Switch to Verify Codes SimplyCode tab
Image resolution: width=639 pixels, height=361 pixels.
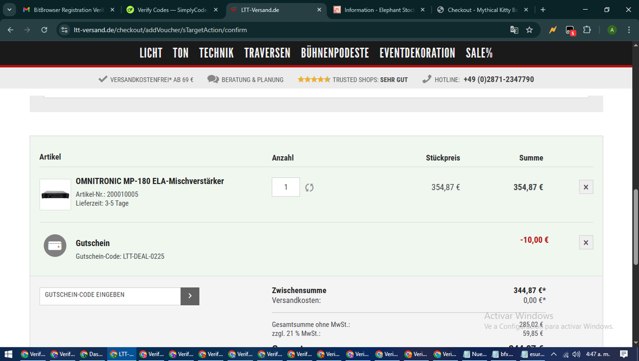click(x=172, y=10)
